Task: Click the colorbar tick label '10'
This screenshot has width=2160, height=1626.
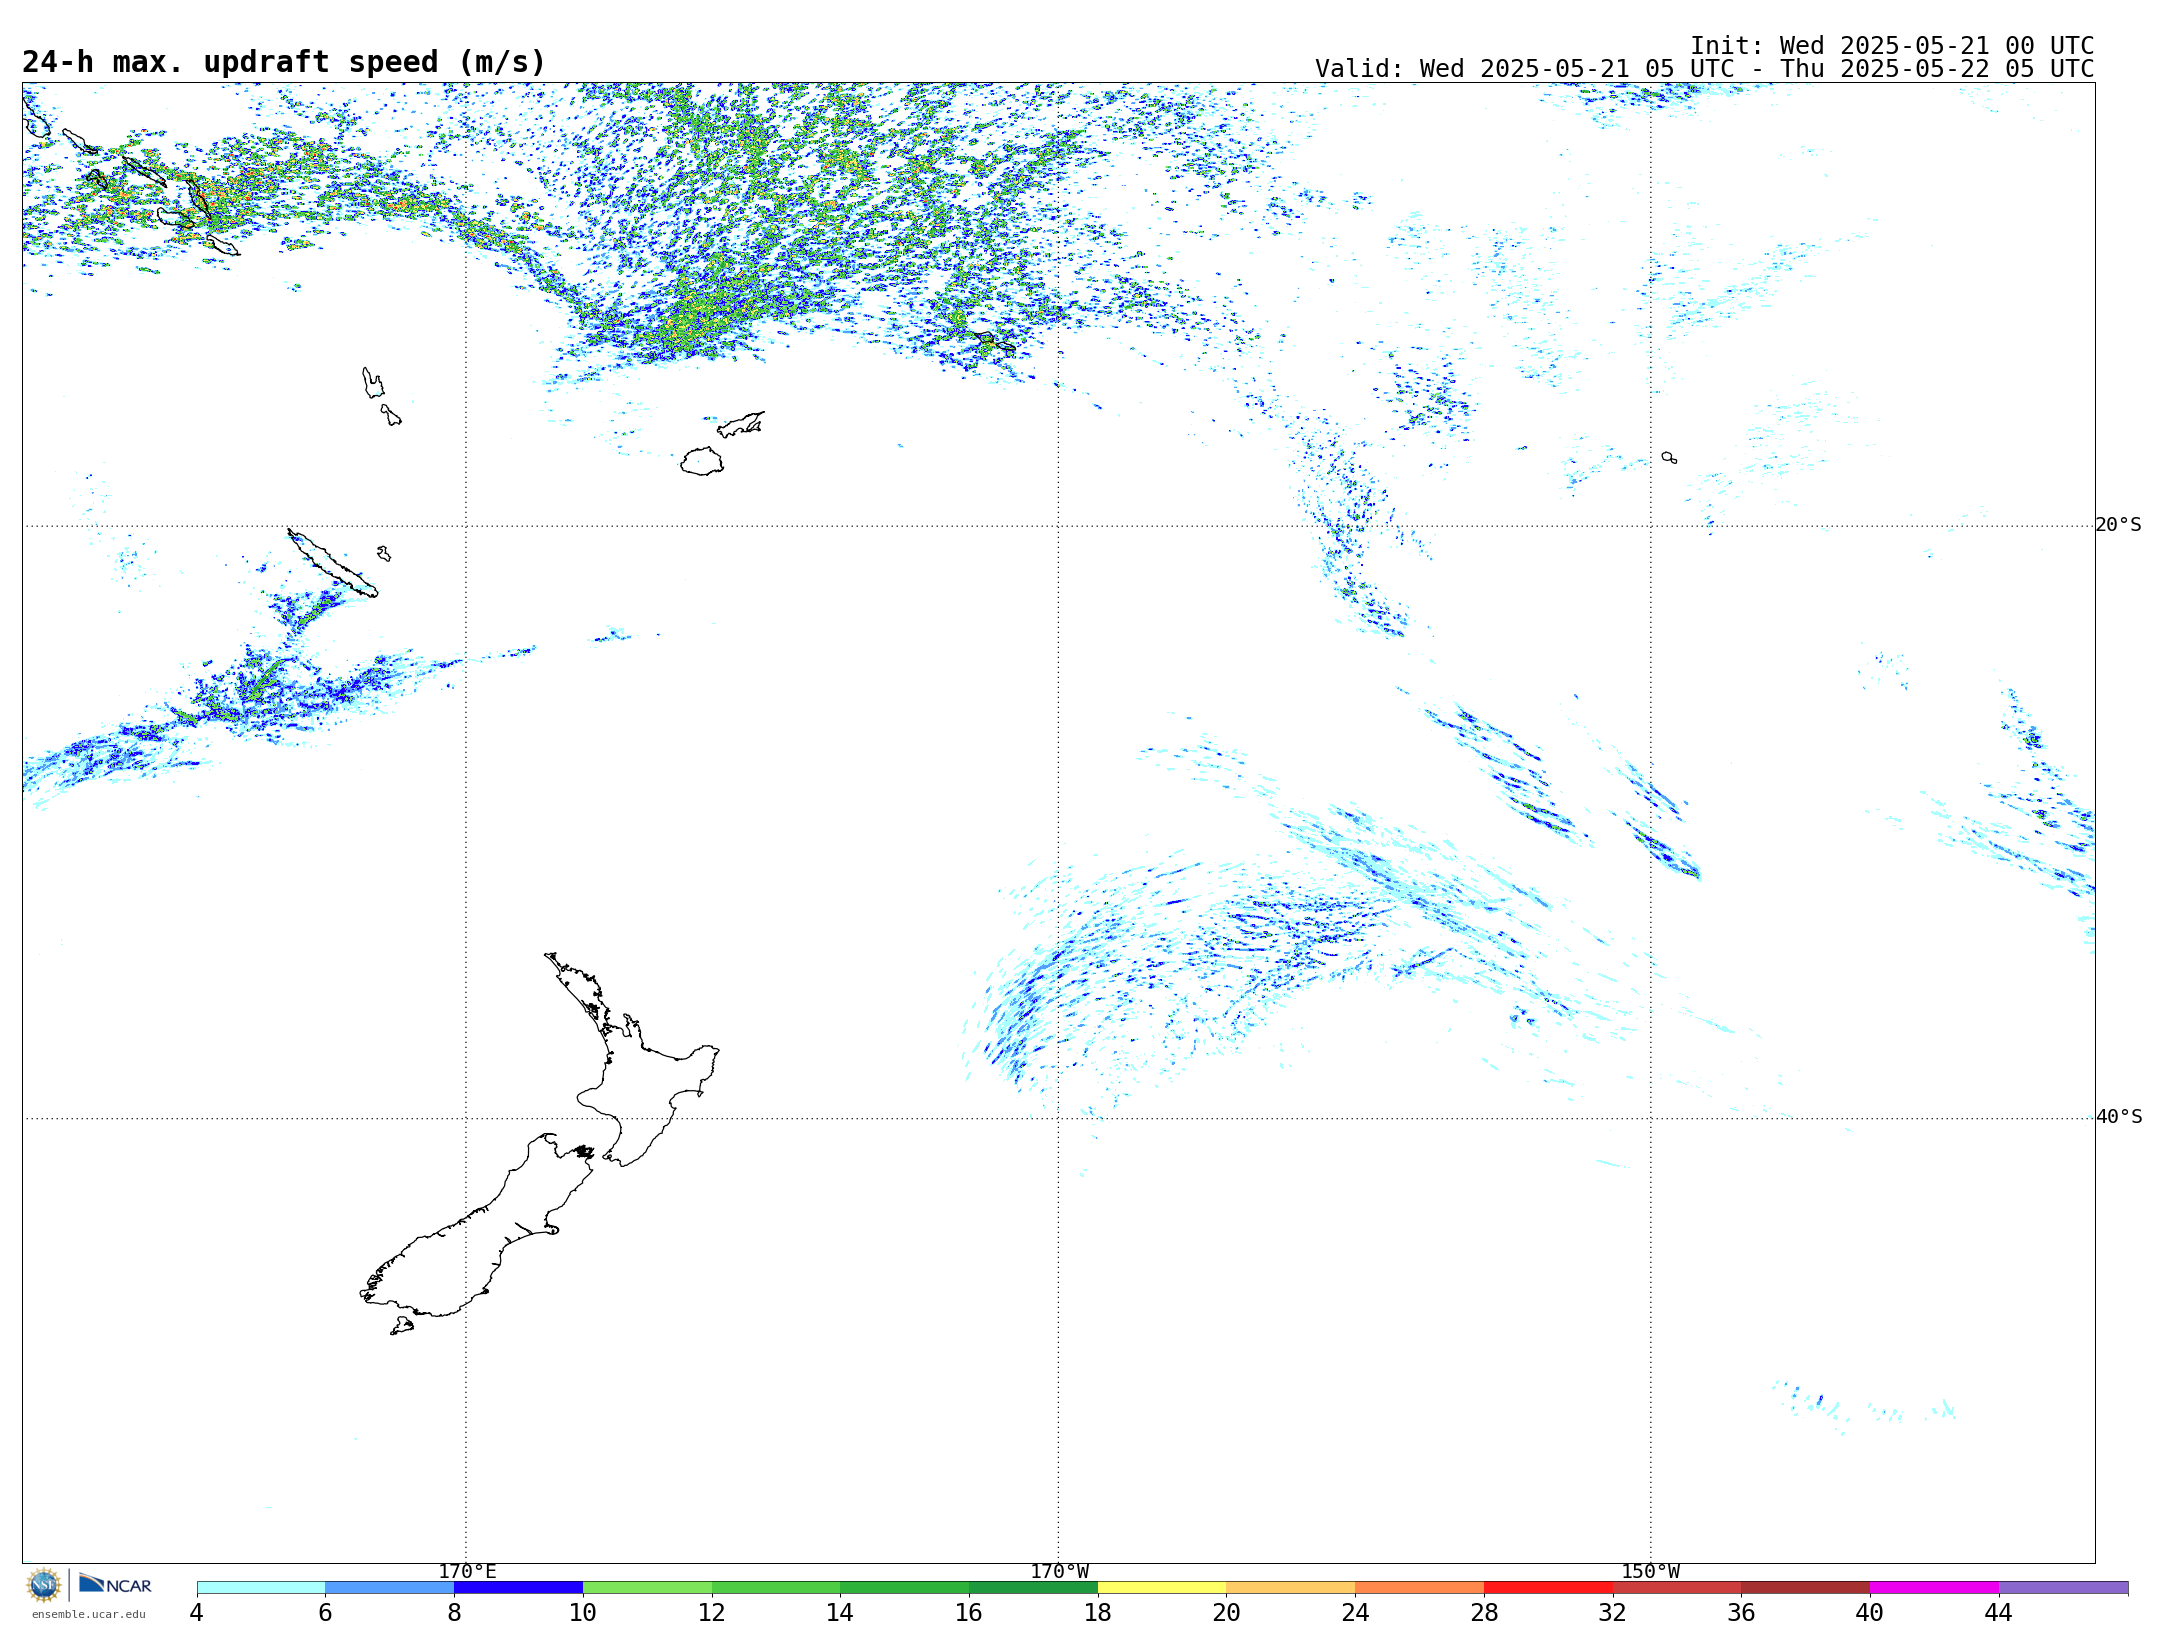Action: [x=582, y=1612]
